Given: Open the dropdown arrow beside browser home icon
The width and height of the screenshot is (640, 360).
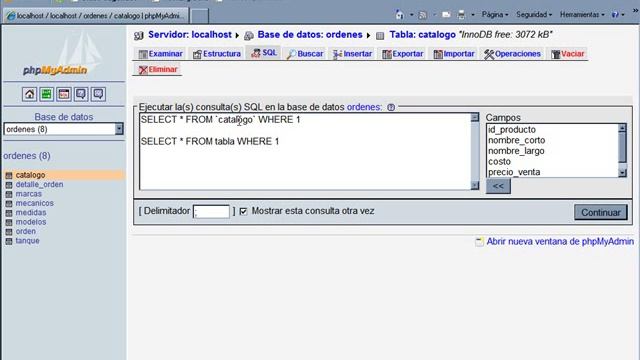Looking at the screenshot, I should (411, 15).
